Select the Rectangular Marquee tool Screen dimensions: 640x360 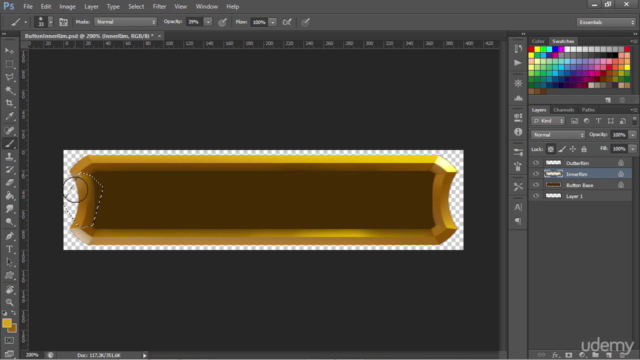coord(9,64)
